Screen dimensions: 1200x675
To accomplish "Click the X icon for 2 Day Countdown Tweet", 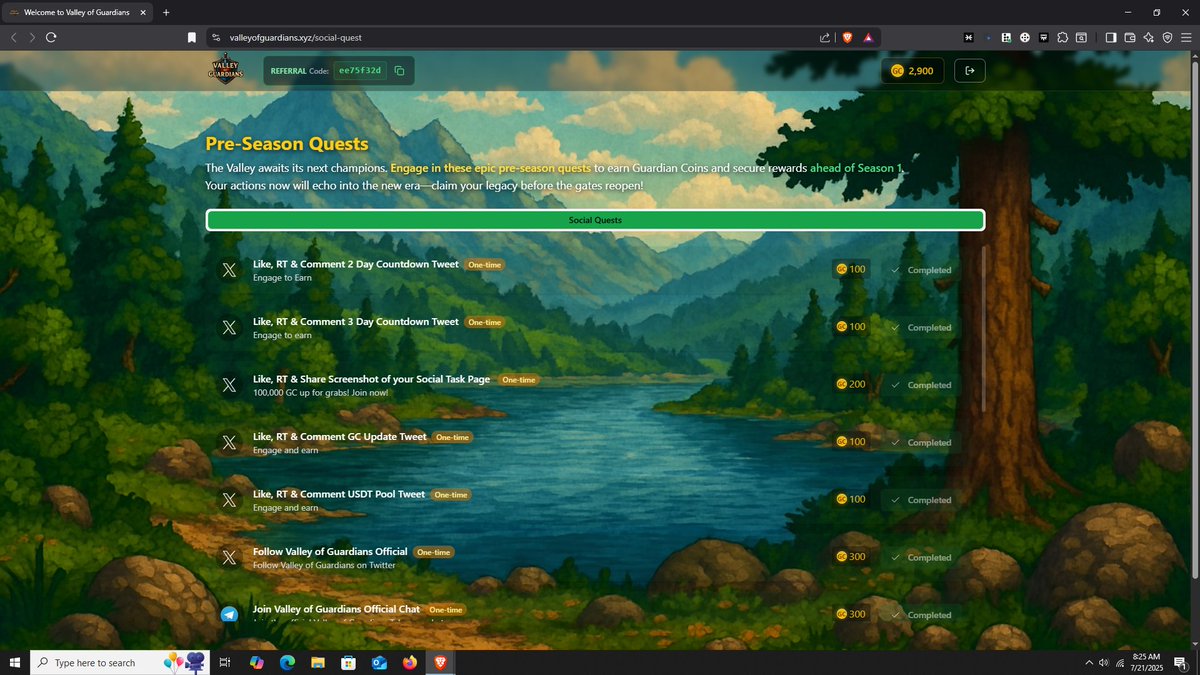I will click(229, 270).
